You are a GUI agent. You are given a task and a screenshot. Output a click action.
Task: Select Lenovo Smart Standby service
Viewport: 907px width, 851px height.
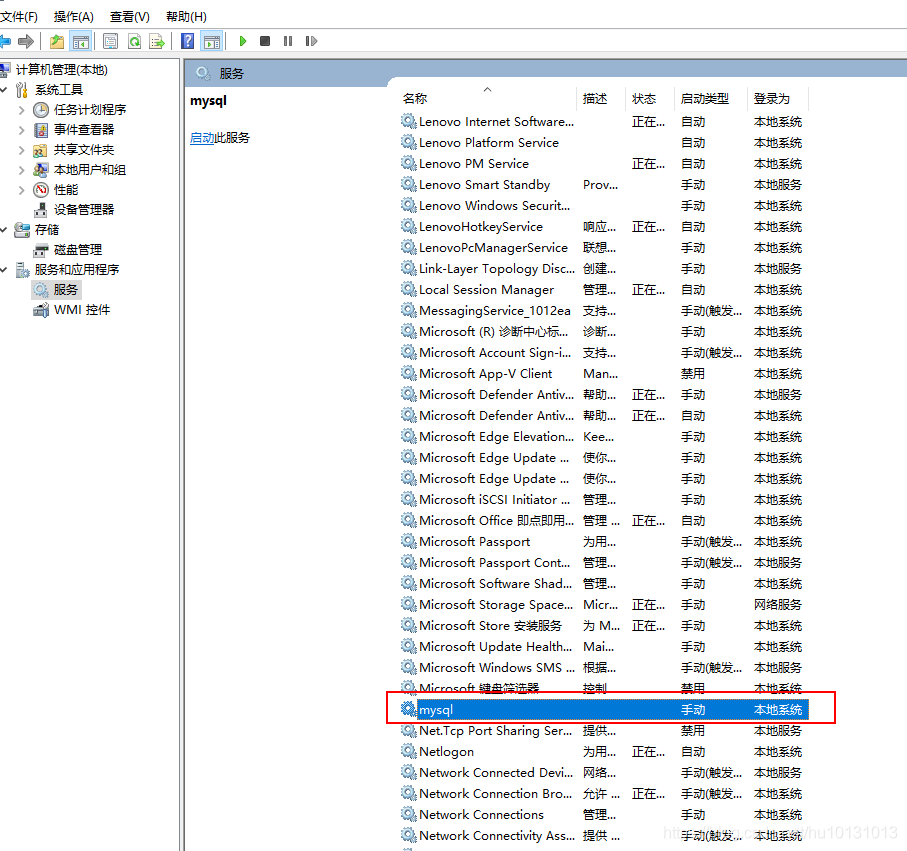(602, 185)
